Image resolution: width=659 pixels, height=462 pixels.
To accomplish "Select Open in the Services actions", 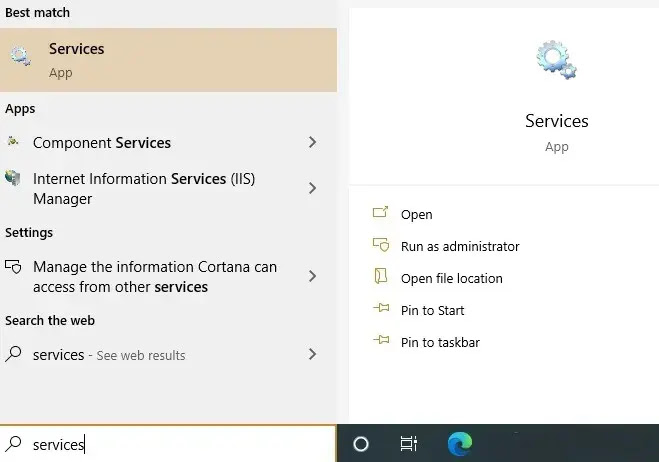I will click(416, 214).
